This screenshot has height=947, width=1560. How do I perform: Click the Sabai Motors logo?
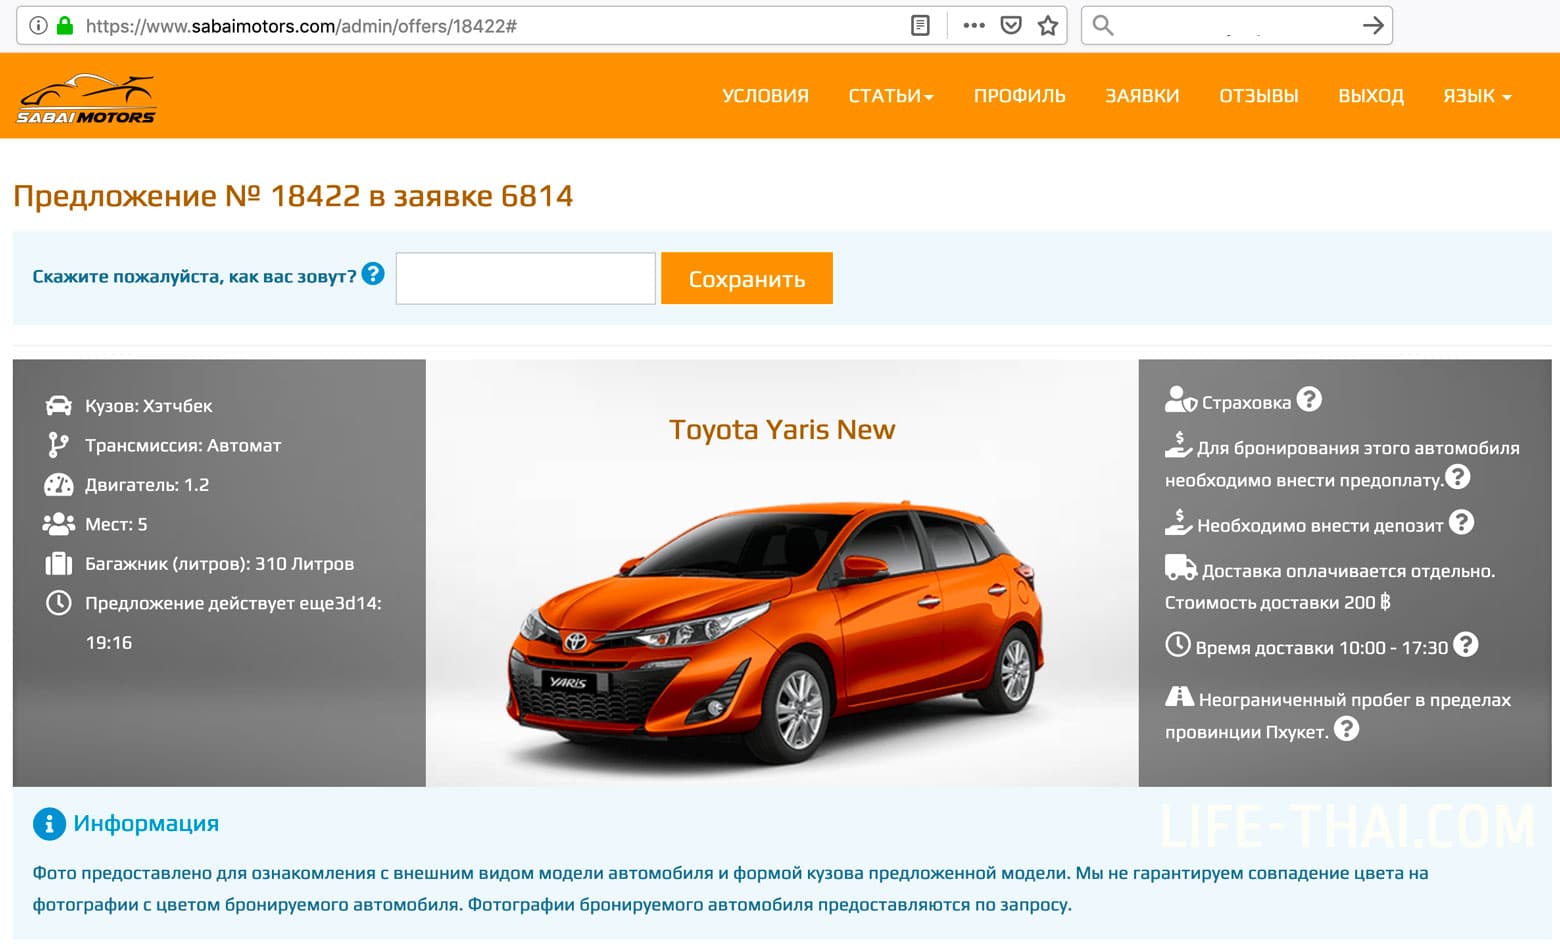pyautogui.click(x=87, y=99)
